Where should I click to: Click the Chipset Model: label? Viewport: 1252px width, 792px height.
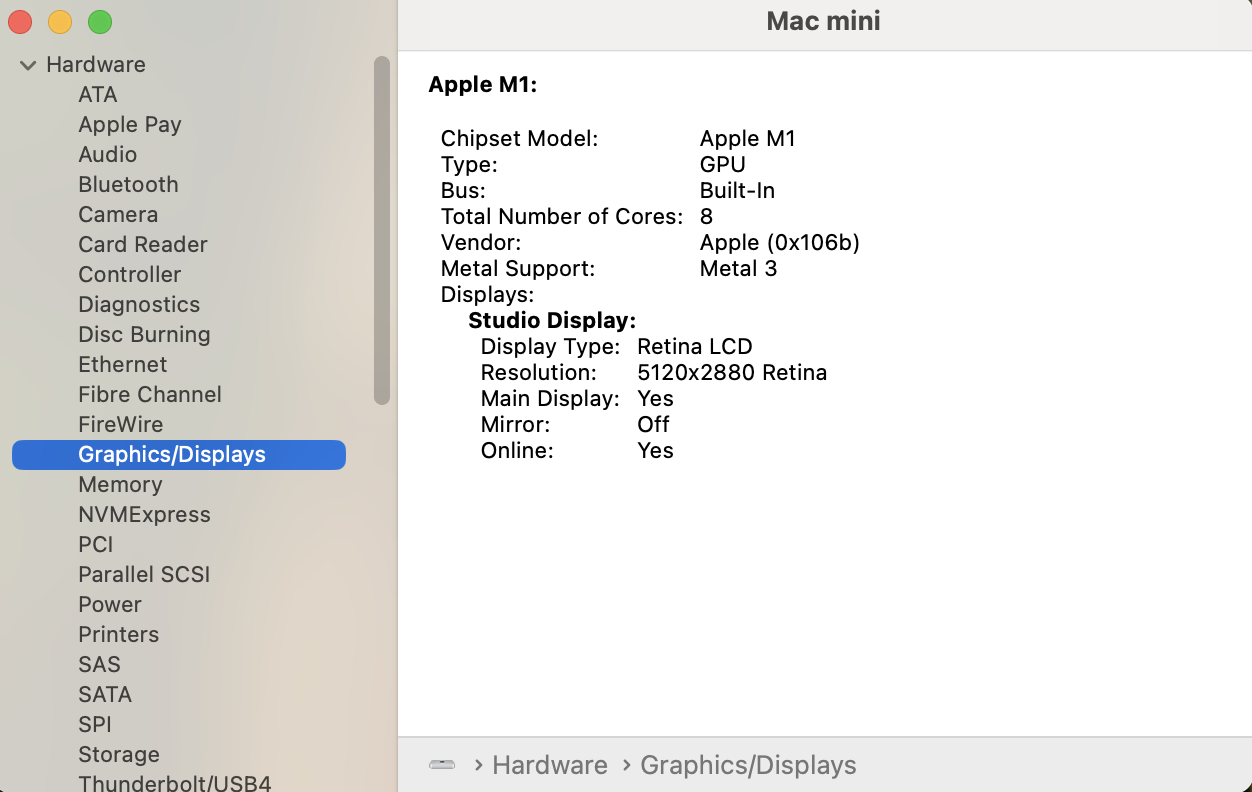tap(520, 138)
